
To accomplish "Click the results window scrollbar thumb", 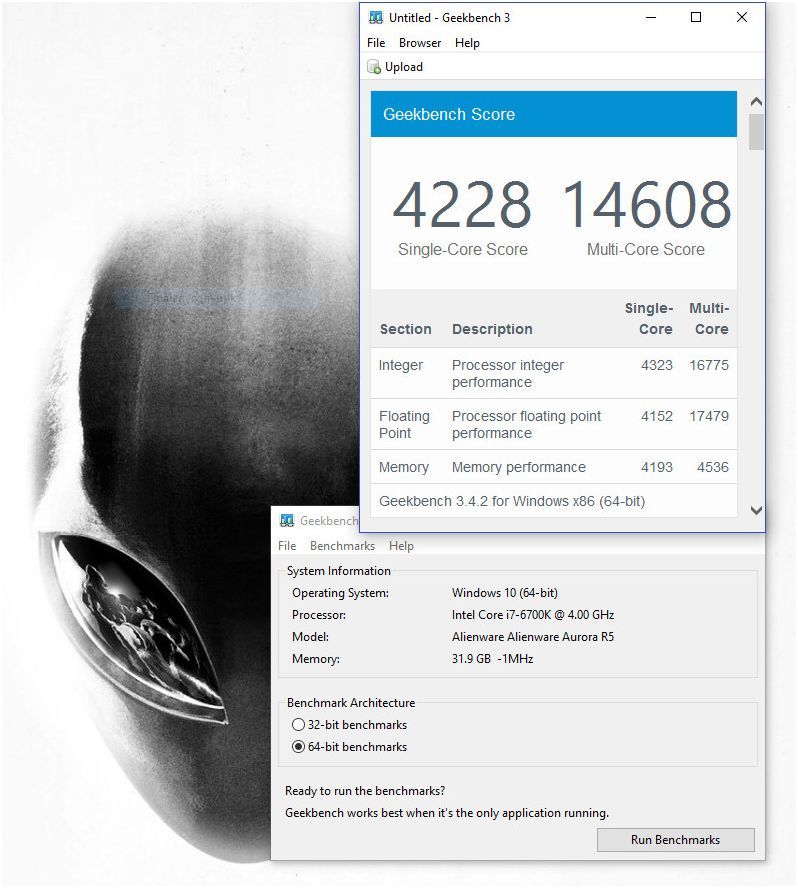I will point(756,132).
